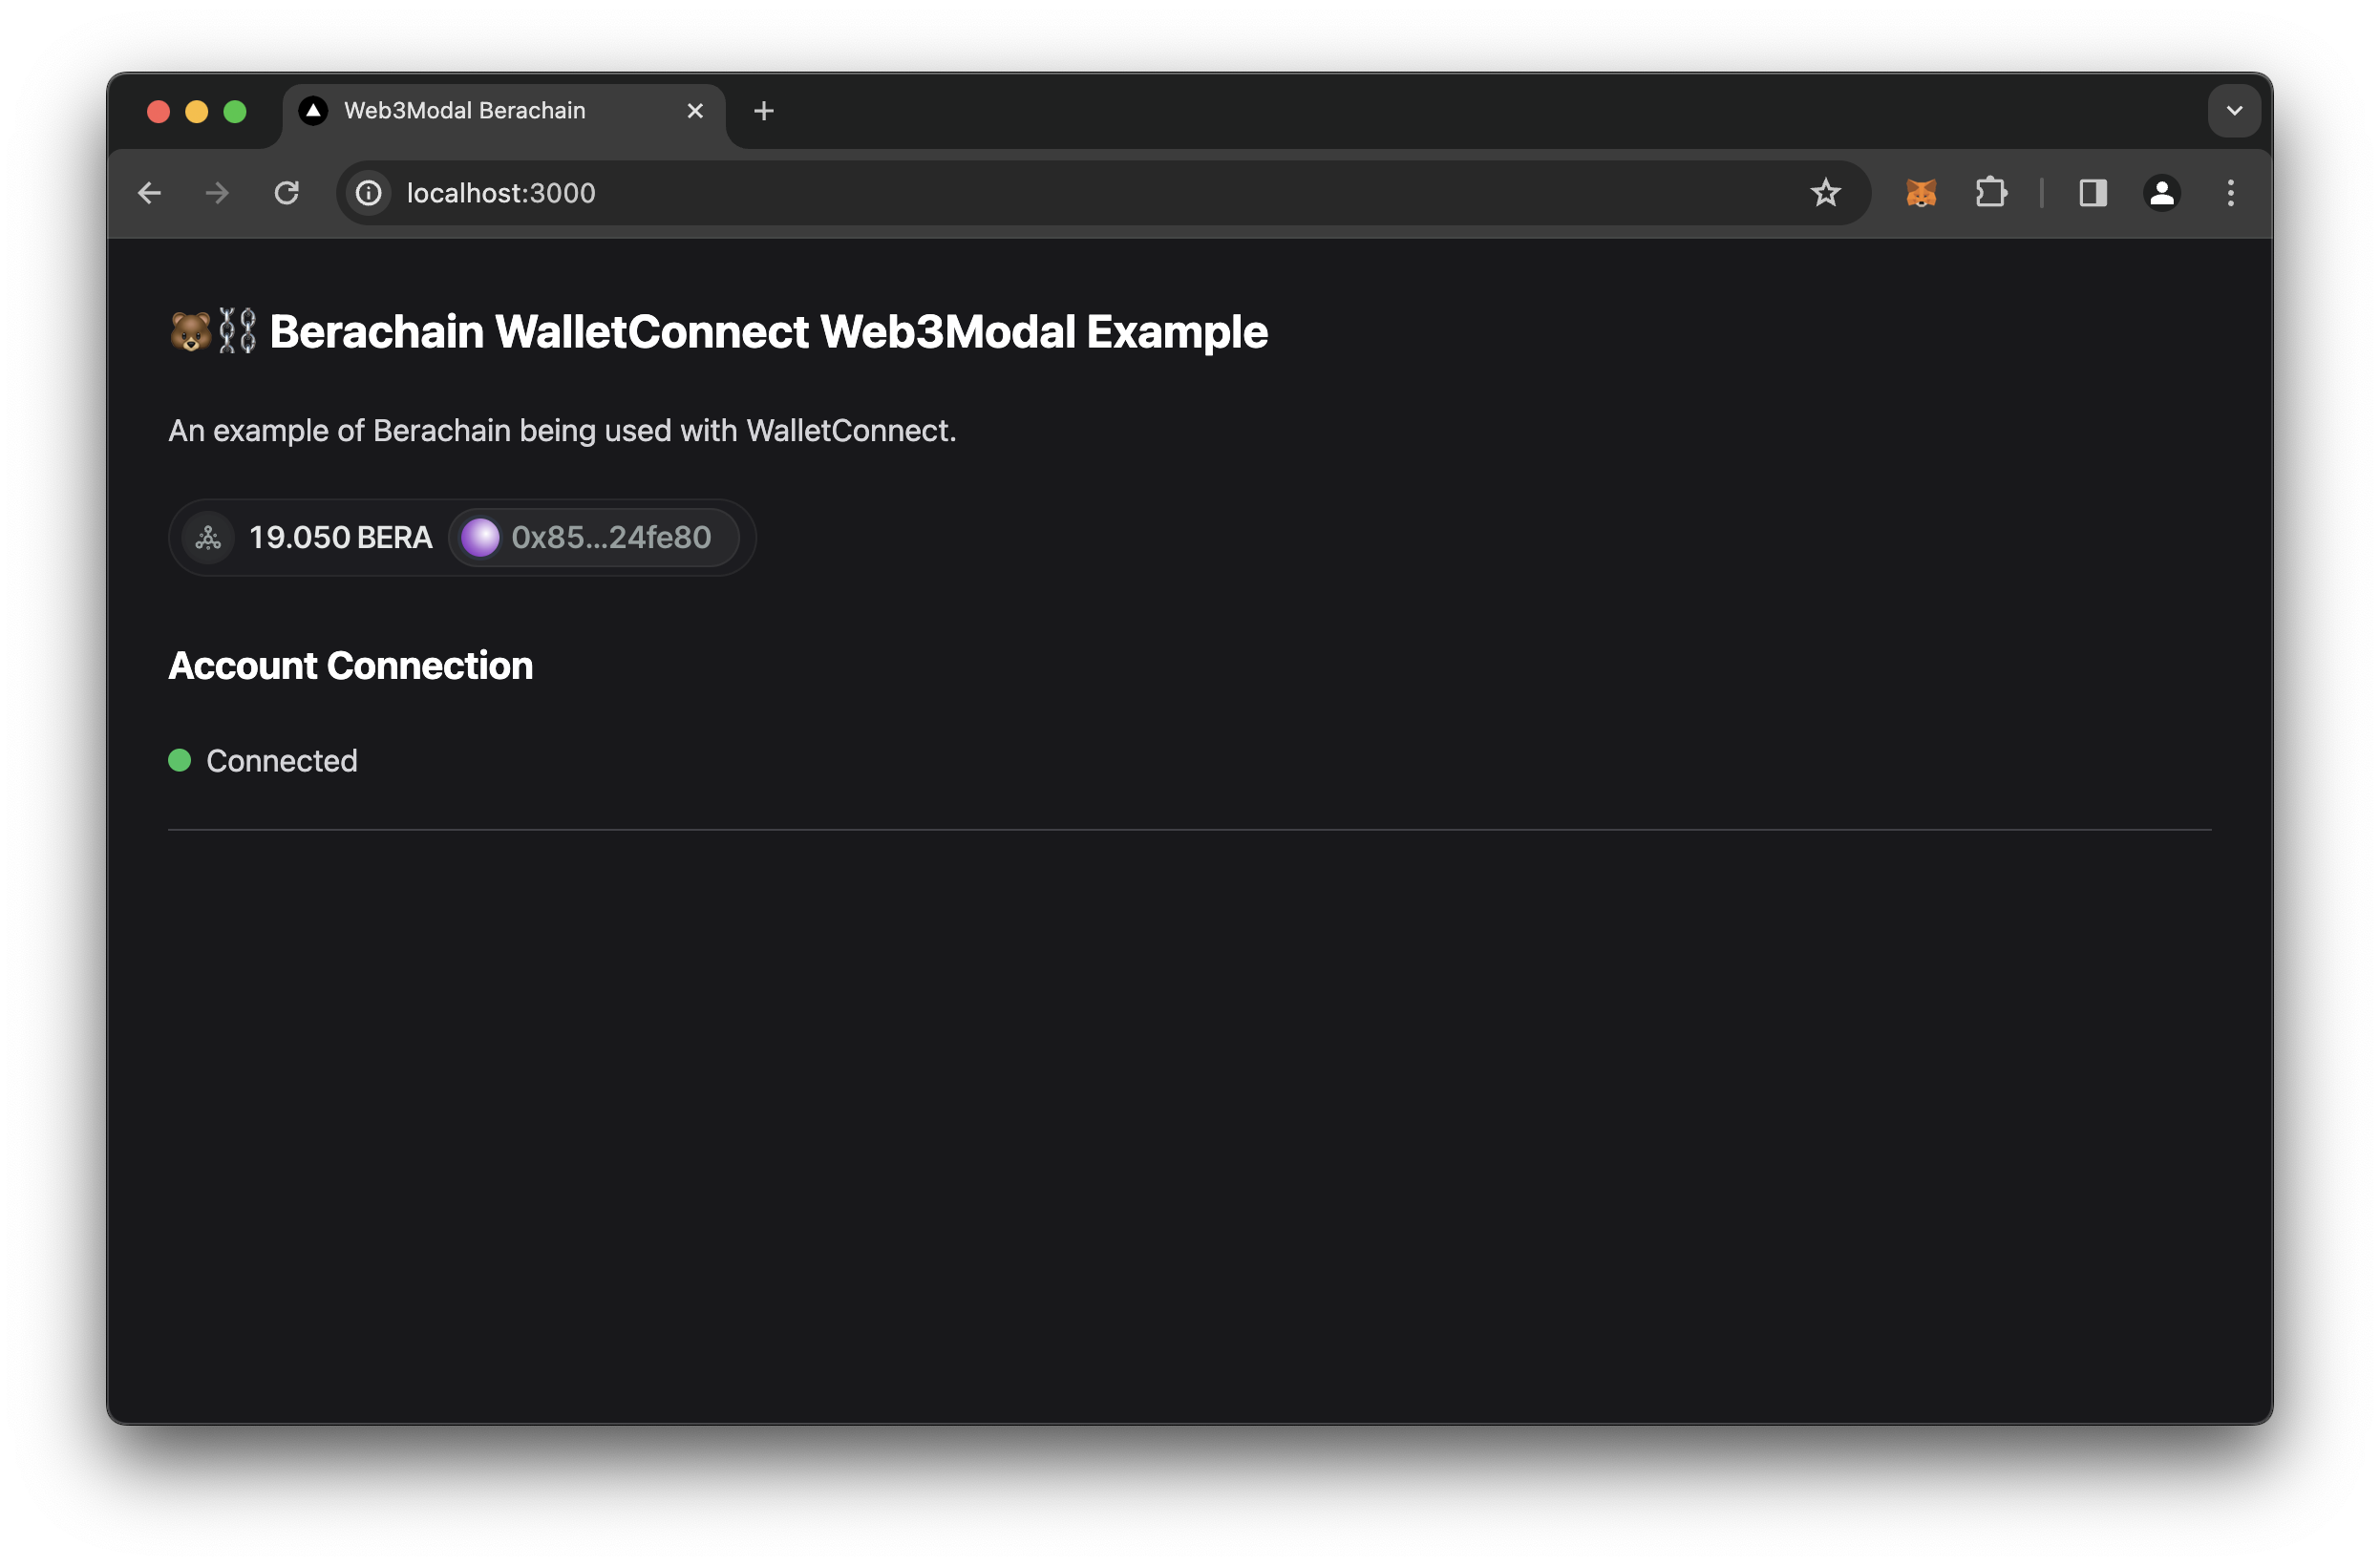
Task: Click the BERA balance icon
Action: 208,537
